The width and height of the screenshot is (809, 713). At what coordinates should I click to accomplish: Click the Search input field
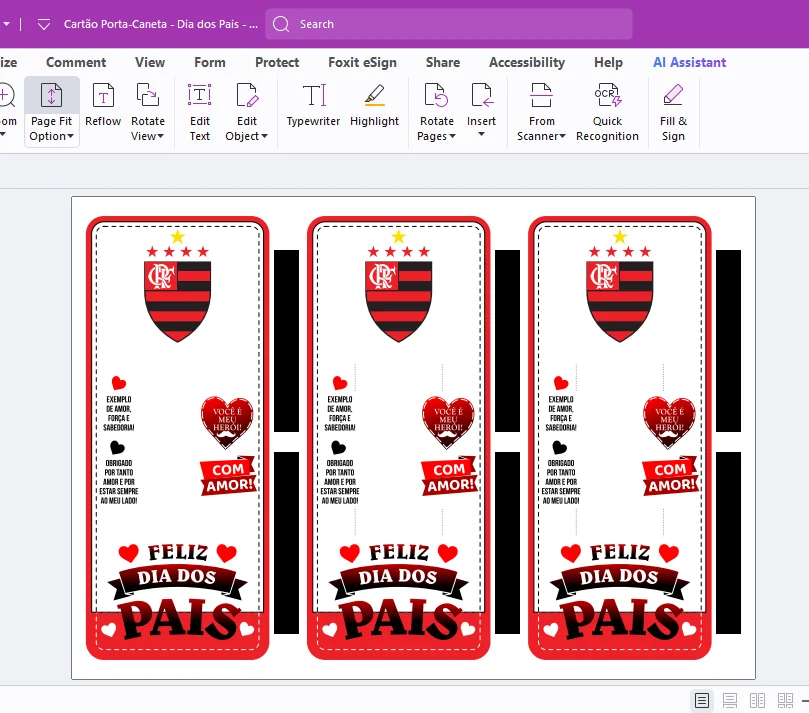pyautogui.click(x=449, y=24)
